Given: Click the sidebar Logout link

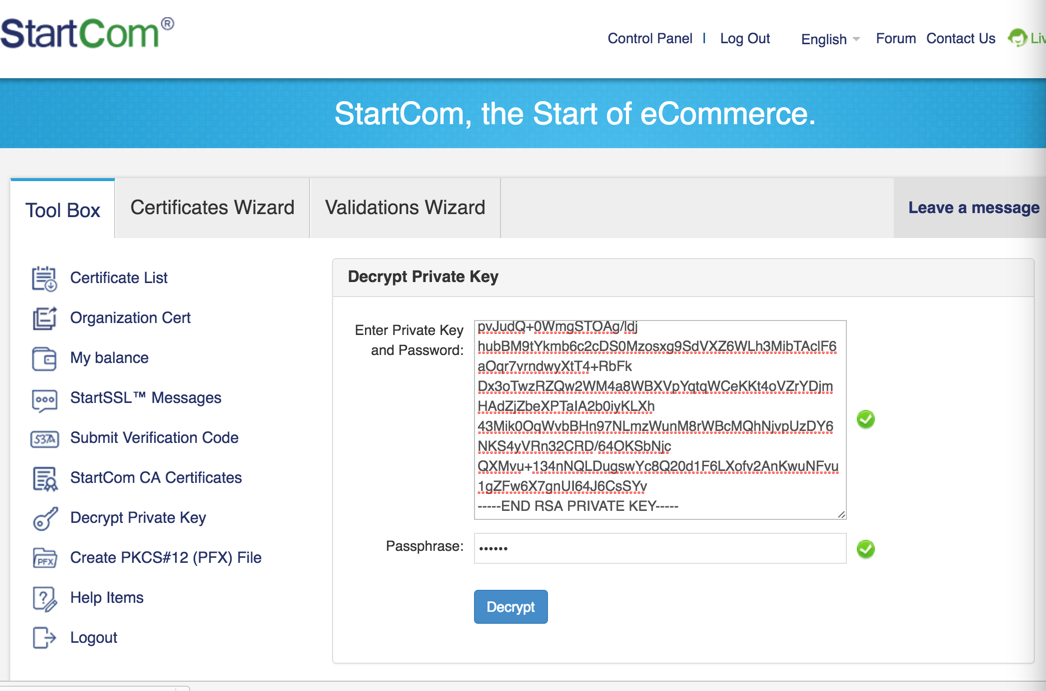Looking at the screenshot, I should point(93,638).
